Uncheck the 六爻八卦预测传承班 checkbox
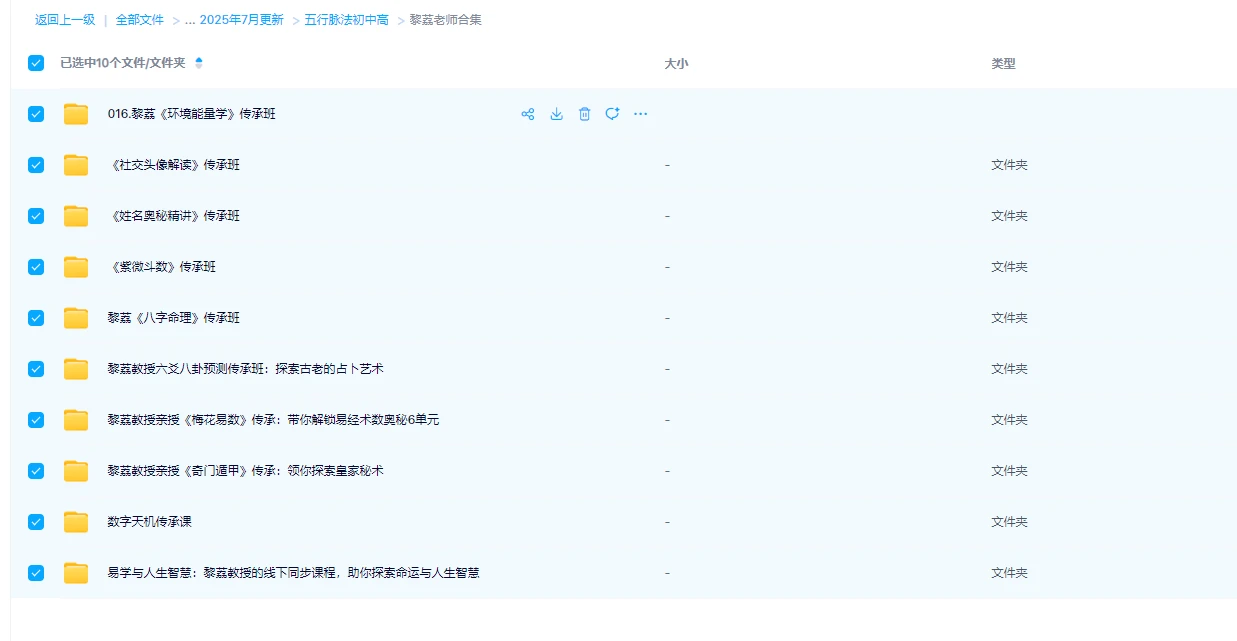This screenshot has height=641, width=1237. click(36, 369)
